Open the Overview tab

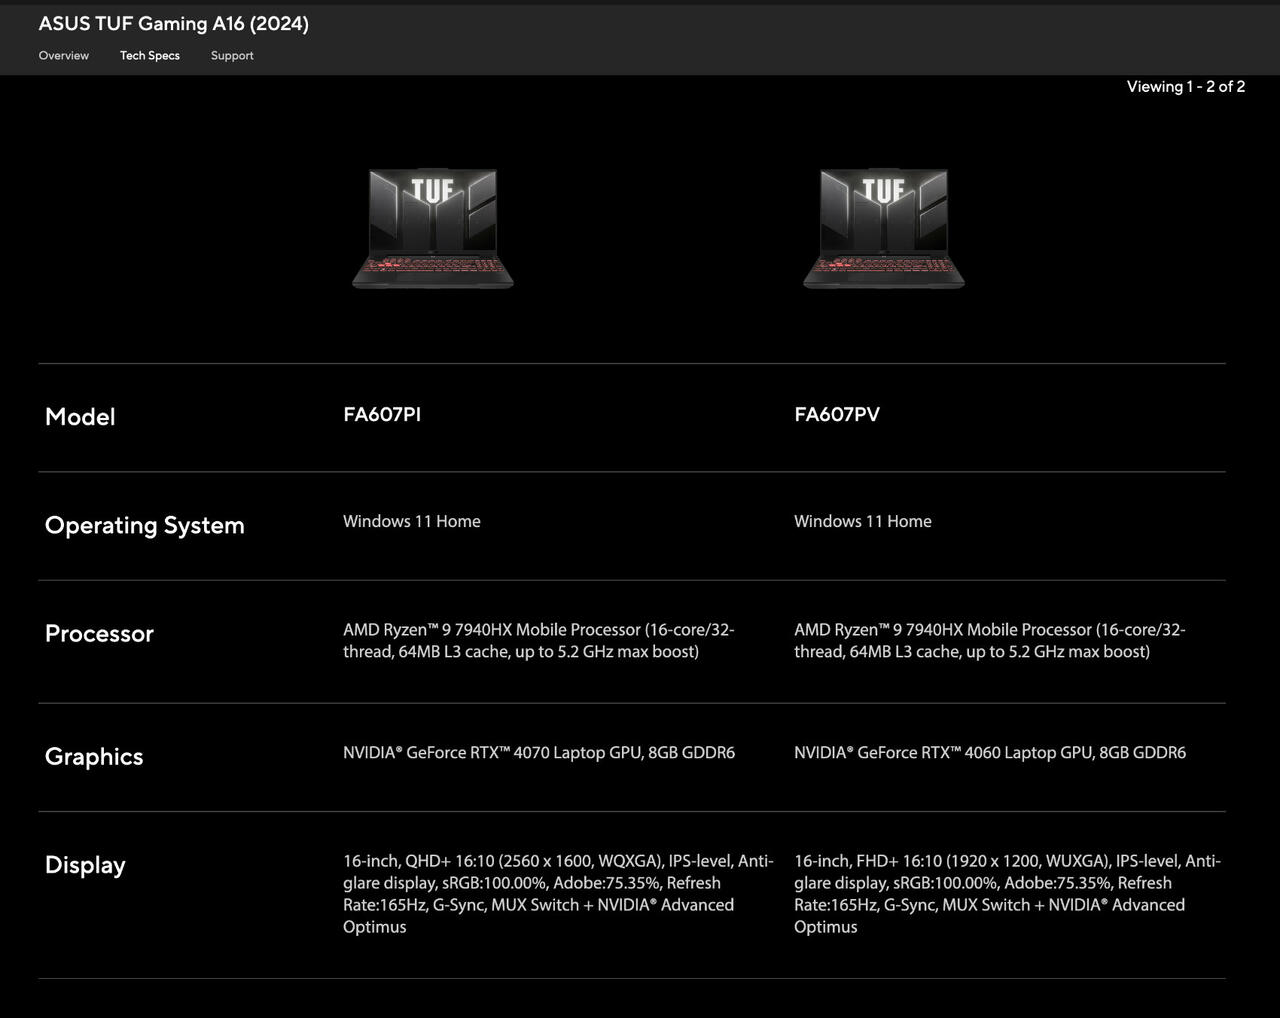[x=64, y=56]
